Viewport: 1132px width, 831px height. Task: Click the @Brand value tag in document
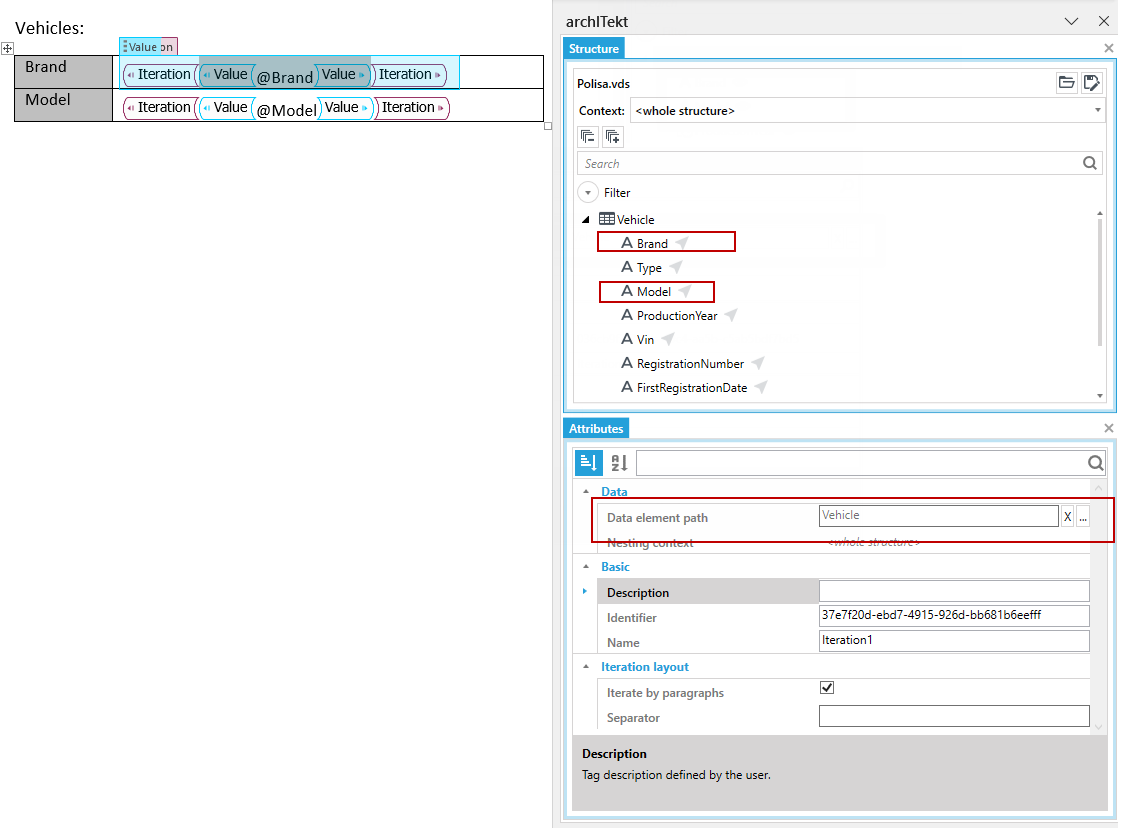pyautogui.click(x=285, y=77)
